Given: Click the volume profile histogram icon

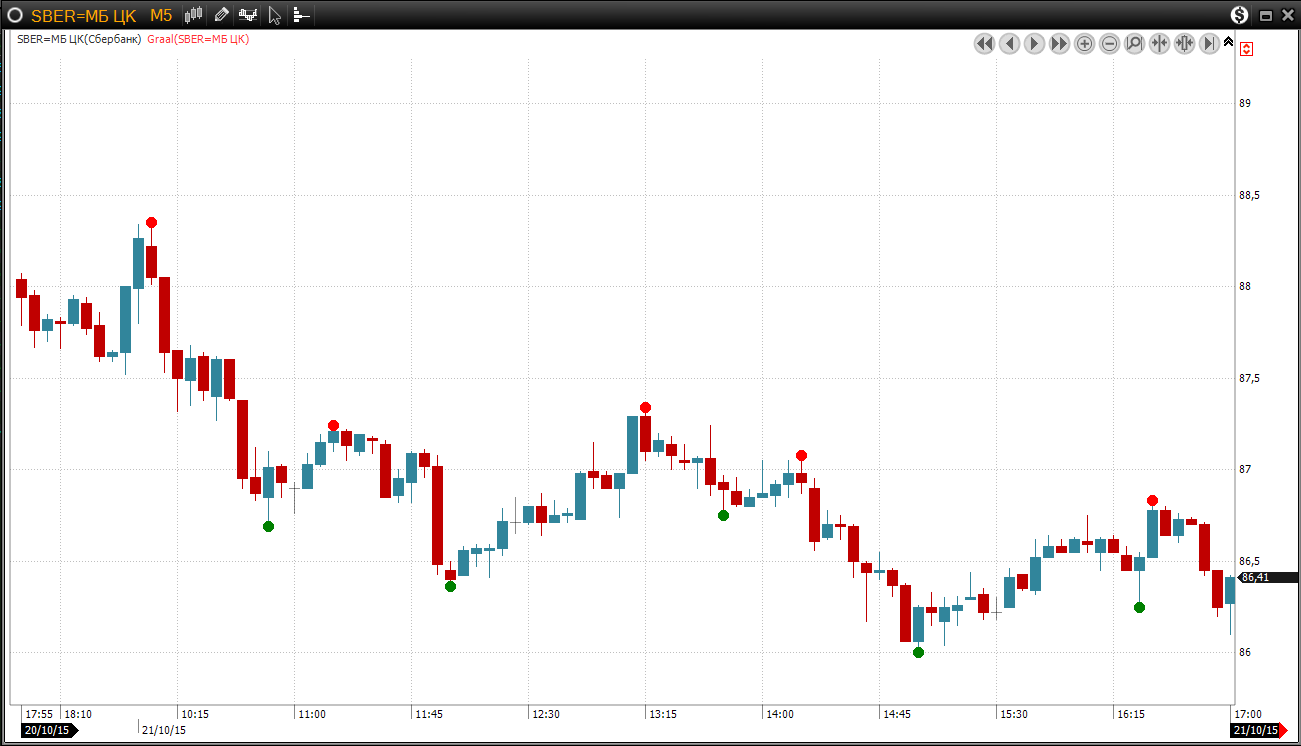Looking at the screenshot, I should click(x=301, y=15).
